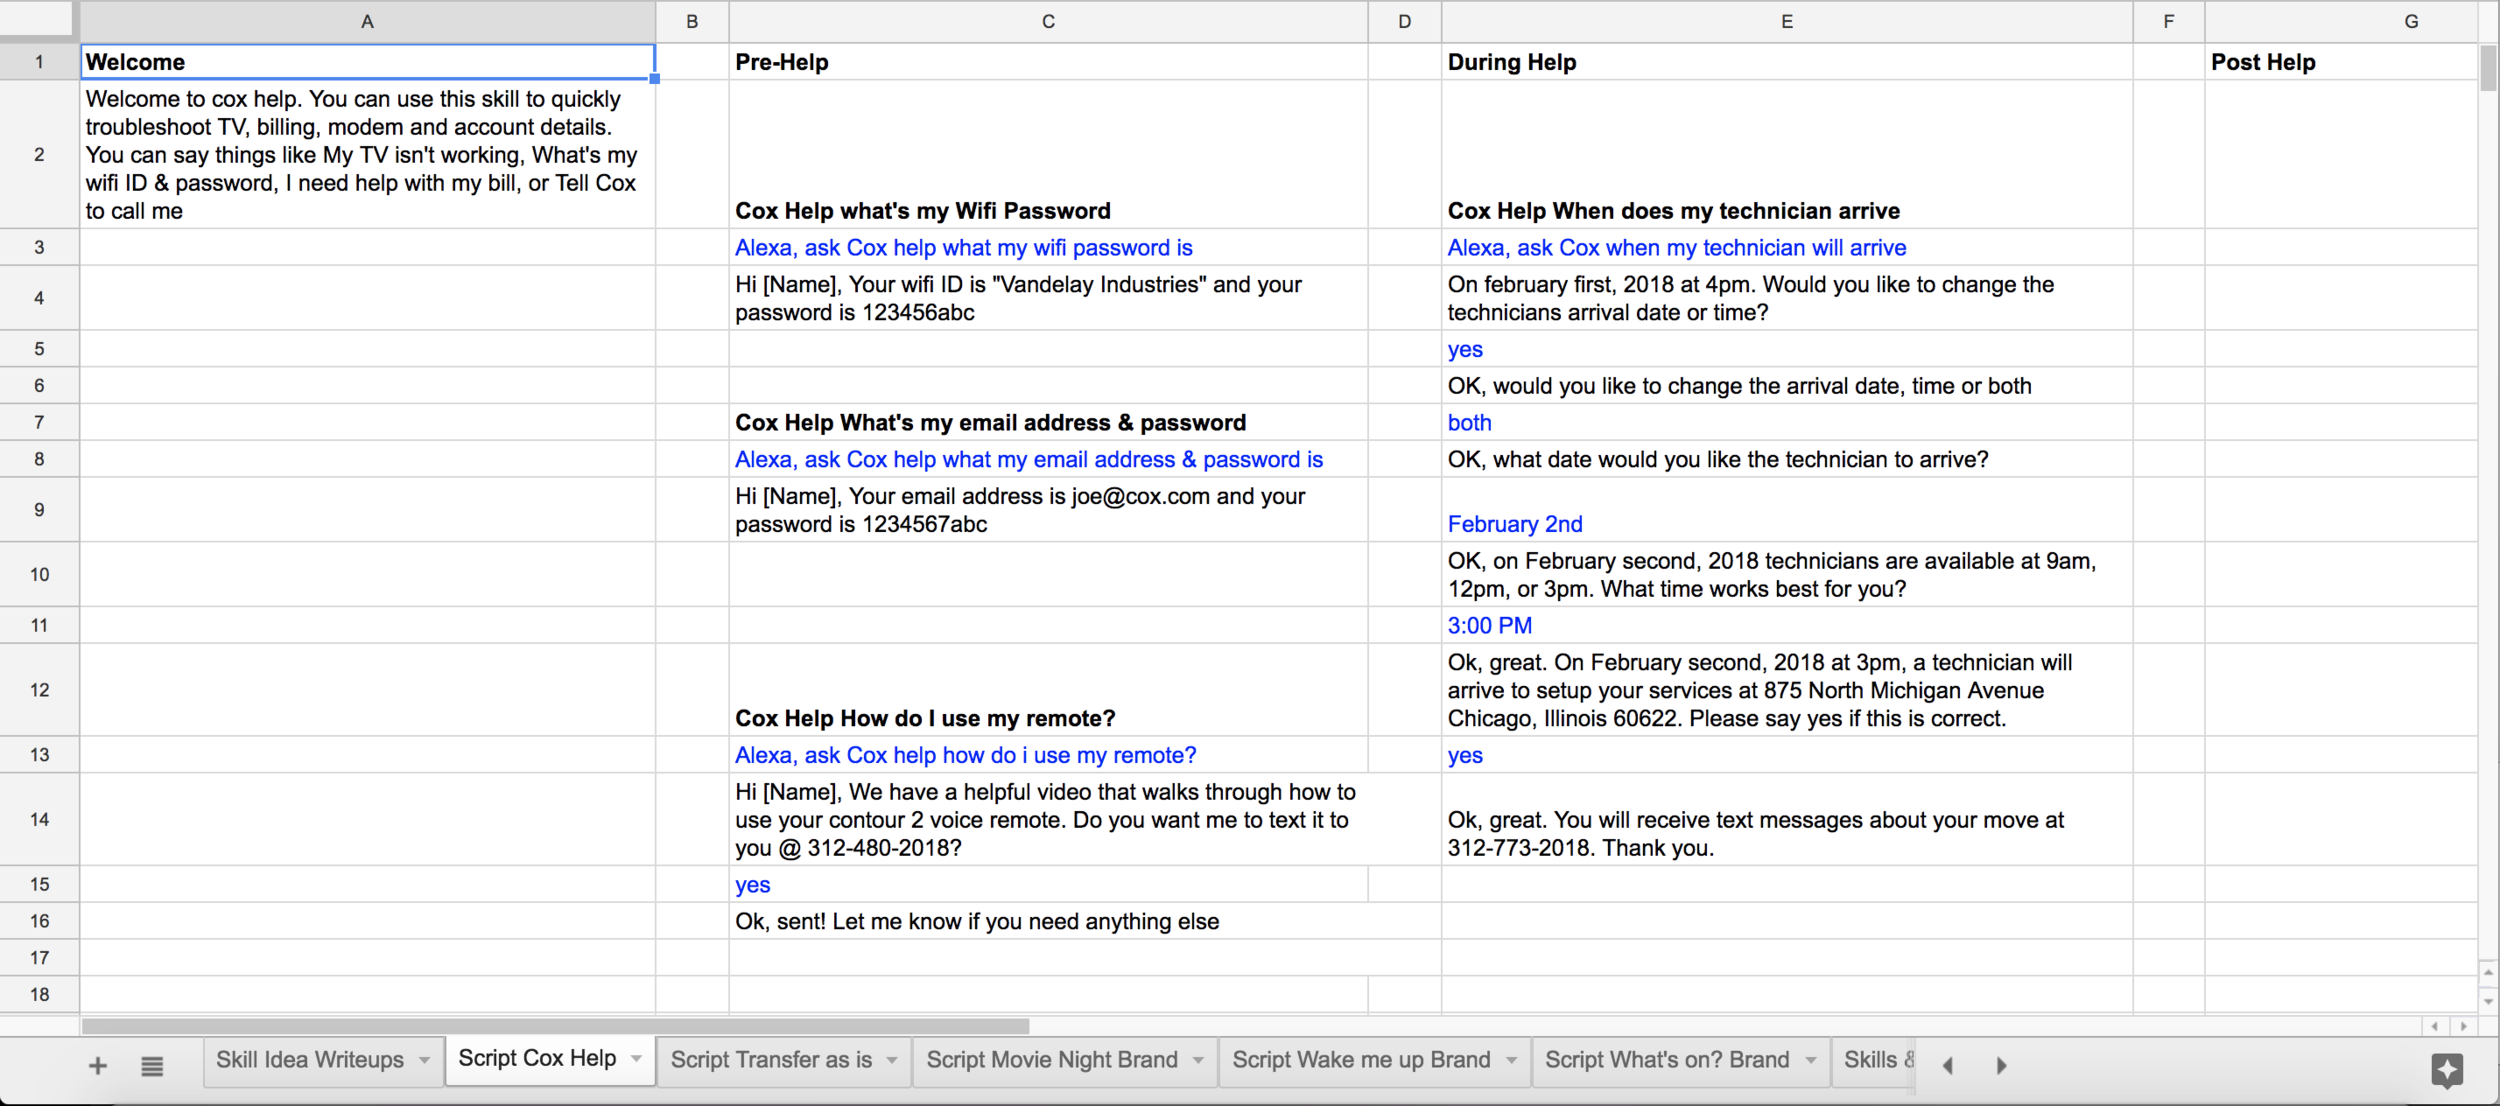
Task: Select row 2 header
Action: pos(39,154)
